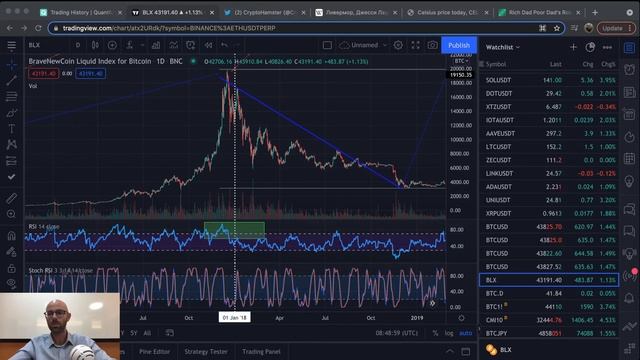Open the TradingView hamburger menu
This screenshot has height=360, width=640.
11,45
